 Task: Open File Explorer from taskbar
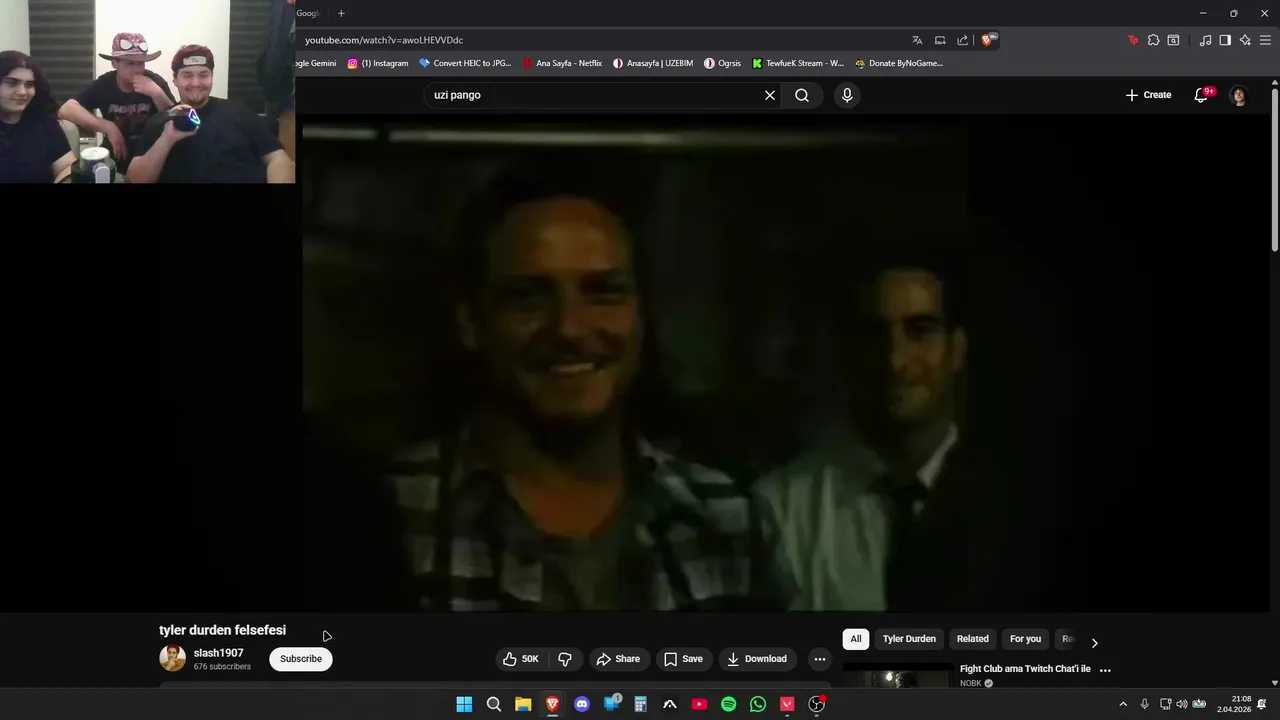coord(523,704)
